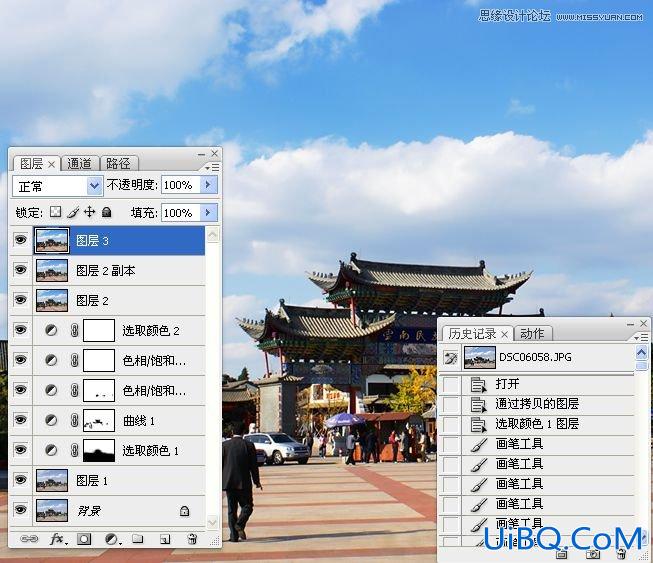Switch to the 通道 tab
This screenshot has height=563, width=653.
pyautogui.click(x=80, y=164)
